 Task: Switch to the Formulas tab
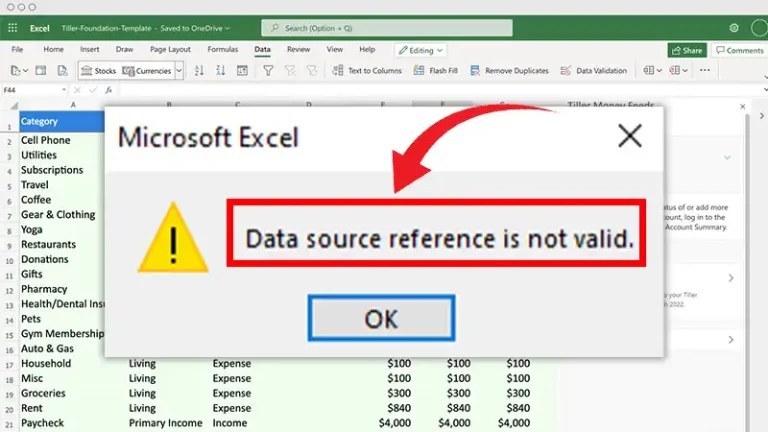(x=222, y=49)
